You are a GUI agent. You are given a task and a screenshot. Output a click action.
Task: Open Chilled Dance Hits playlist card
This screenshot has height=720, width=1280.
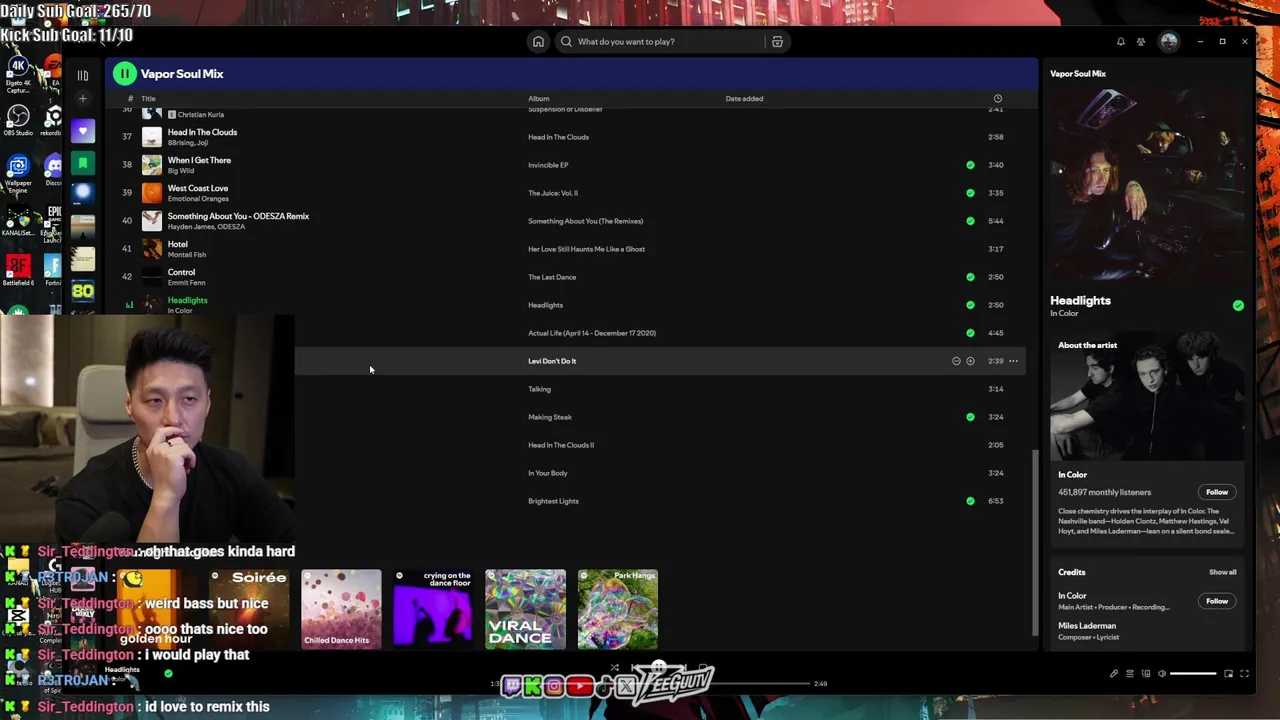341,609
